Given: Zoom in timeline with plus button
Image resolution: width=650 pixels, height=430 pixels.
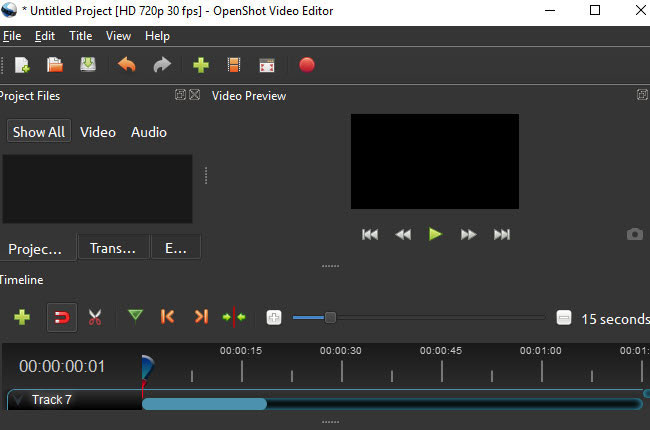Looking at the screenshot, I should pos(274,318).
